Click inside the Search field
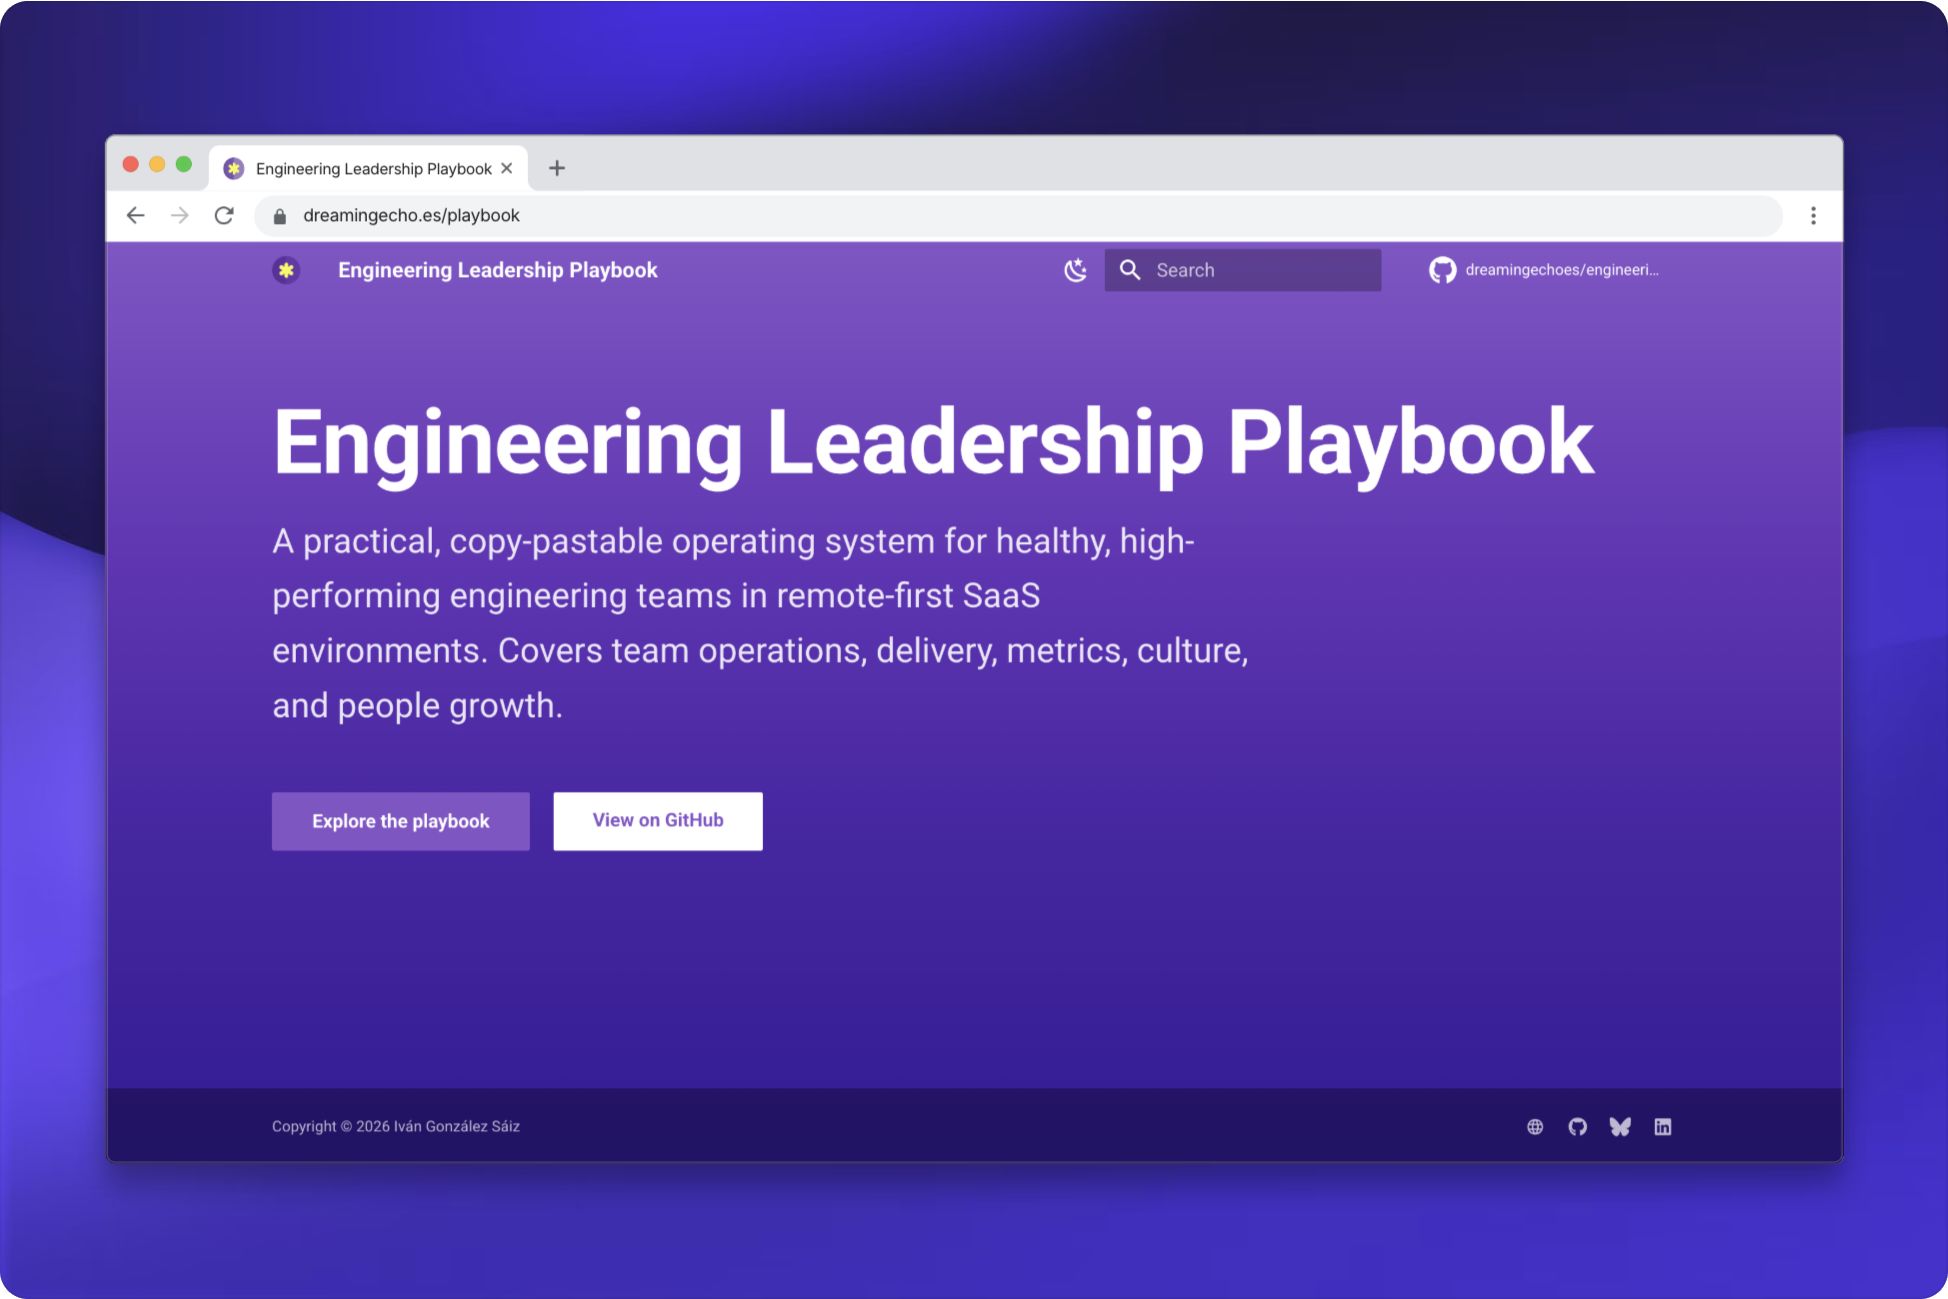Image resolution: width=1948 pixels, height=1299 pixels. tap(1250, 270)
